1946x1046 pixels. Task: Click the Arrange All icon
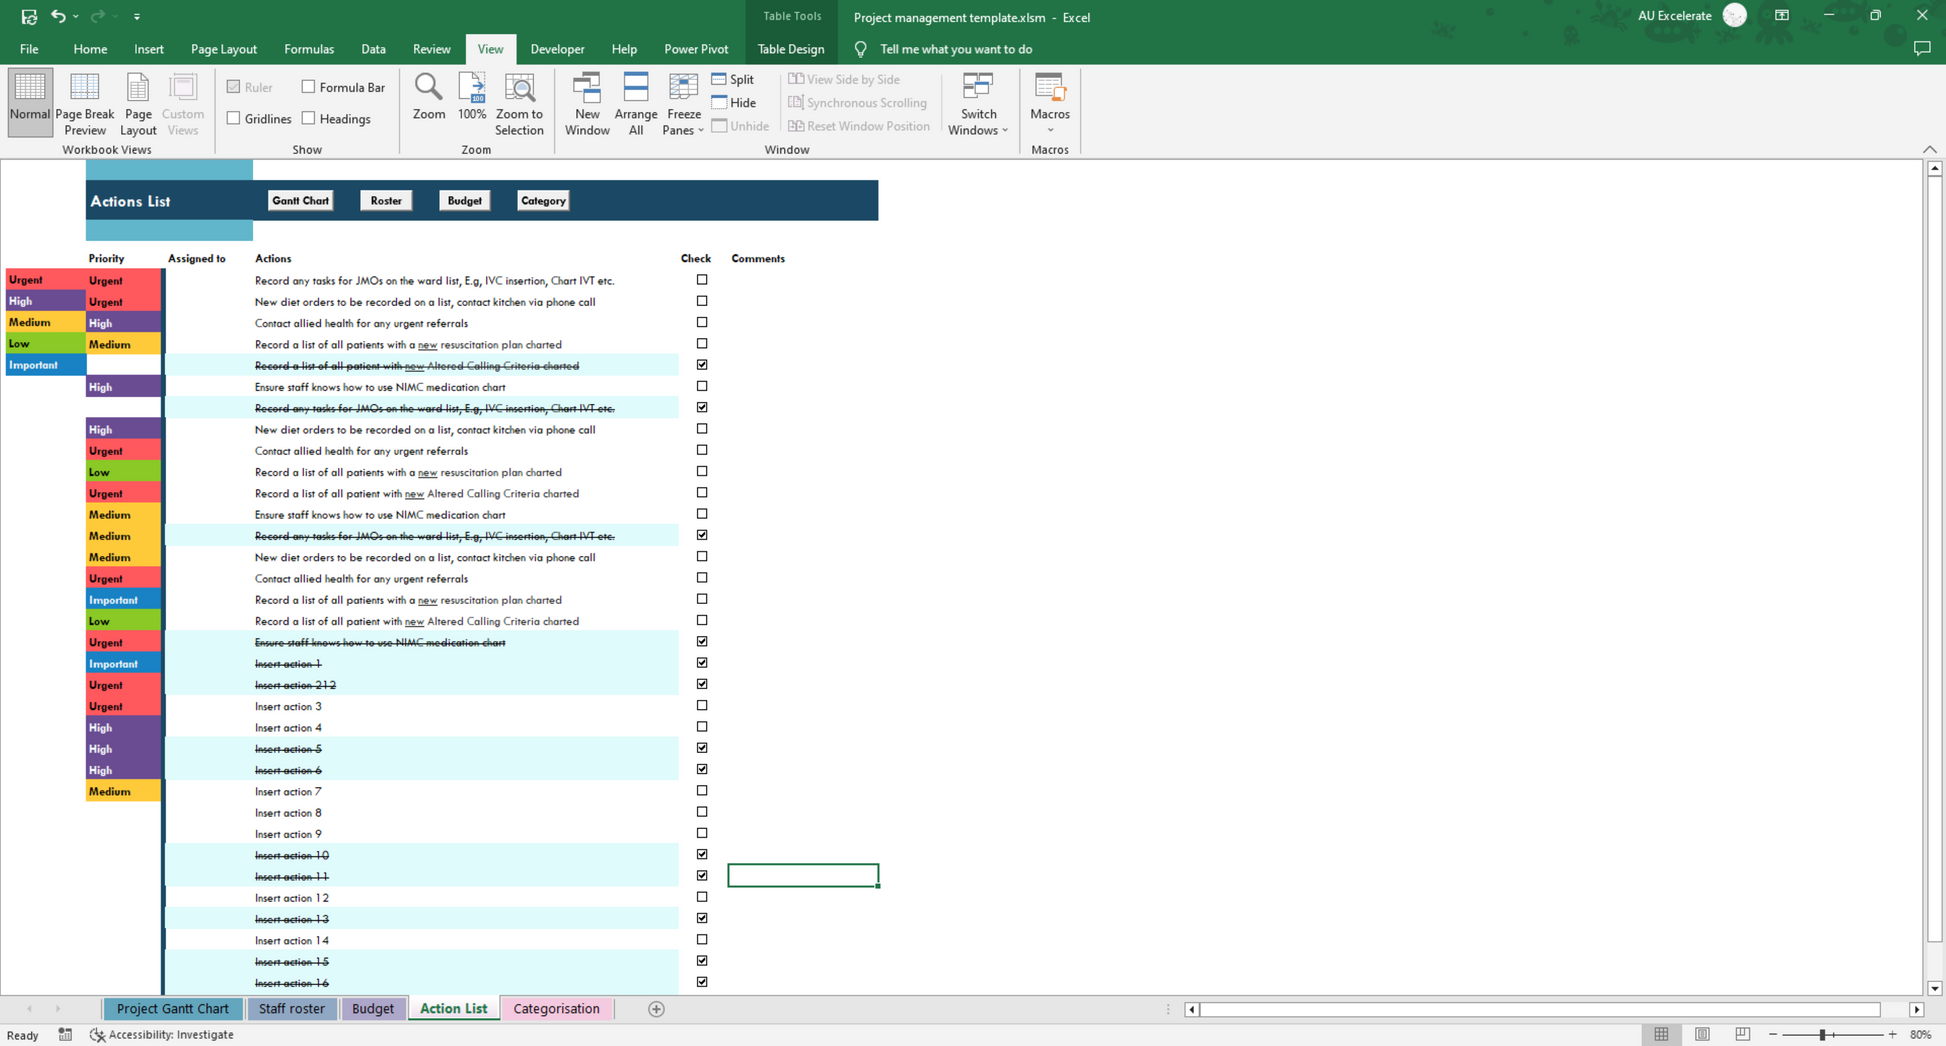[636, 88]
